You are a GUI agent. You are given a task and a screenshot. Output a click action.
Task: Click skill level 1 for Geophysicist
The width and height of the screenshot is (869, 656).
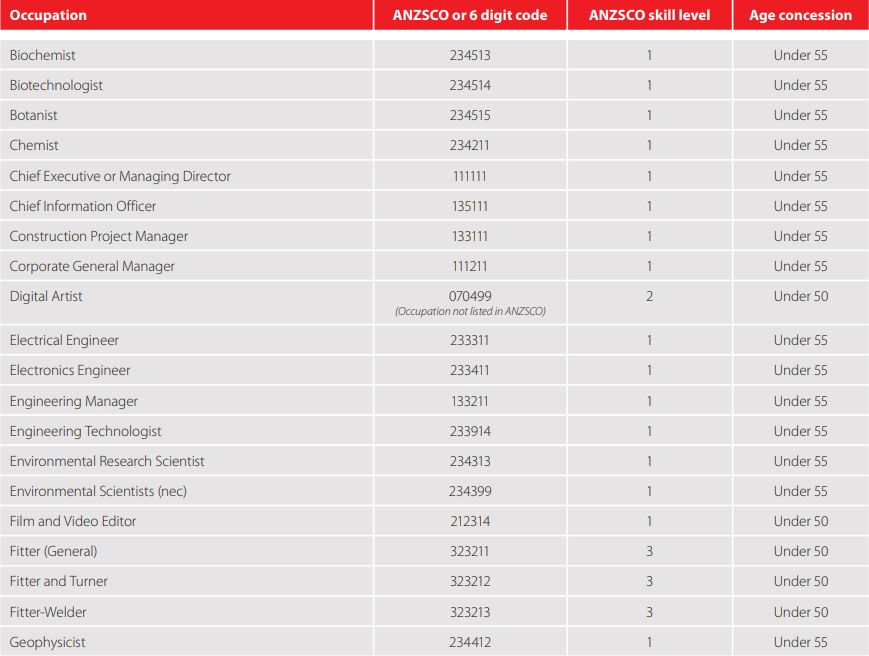(650, 642)
